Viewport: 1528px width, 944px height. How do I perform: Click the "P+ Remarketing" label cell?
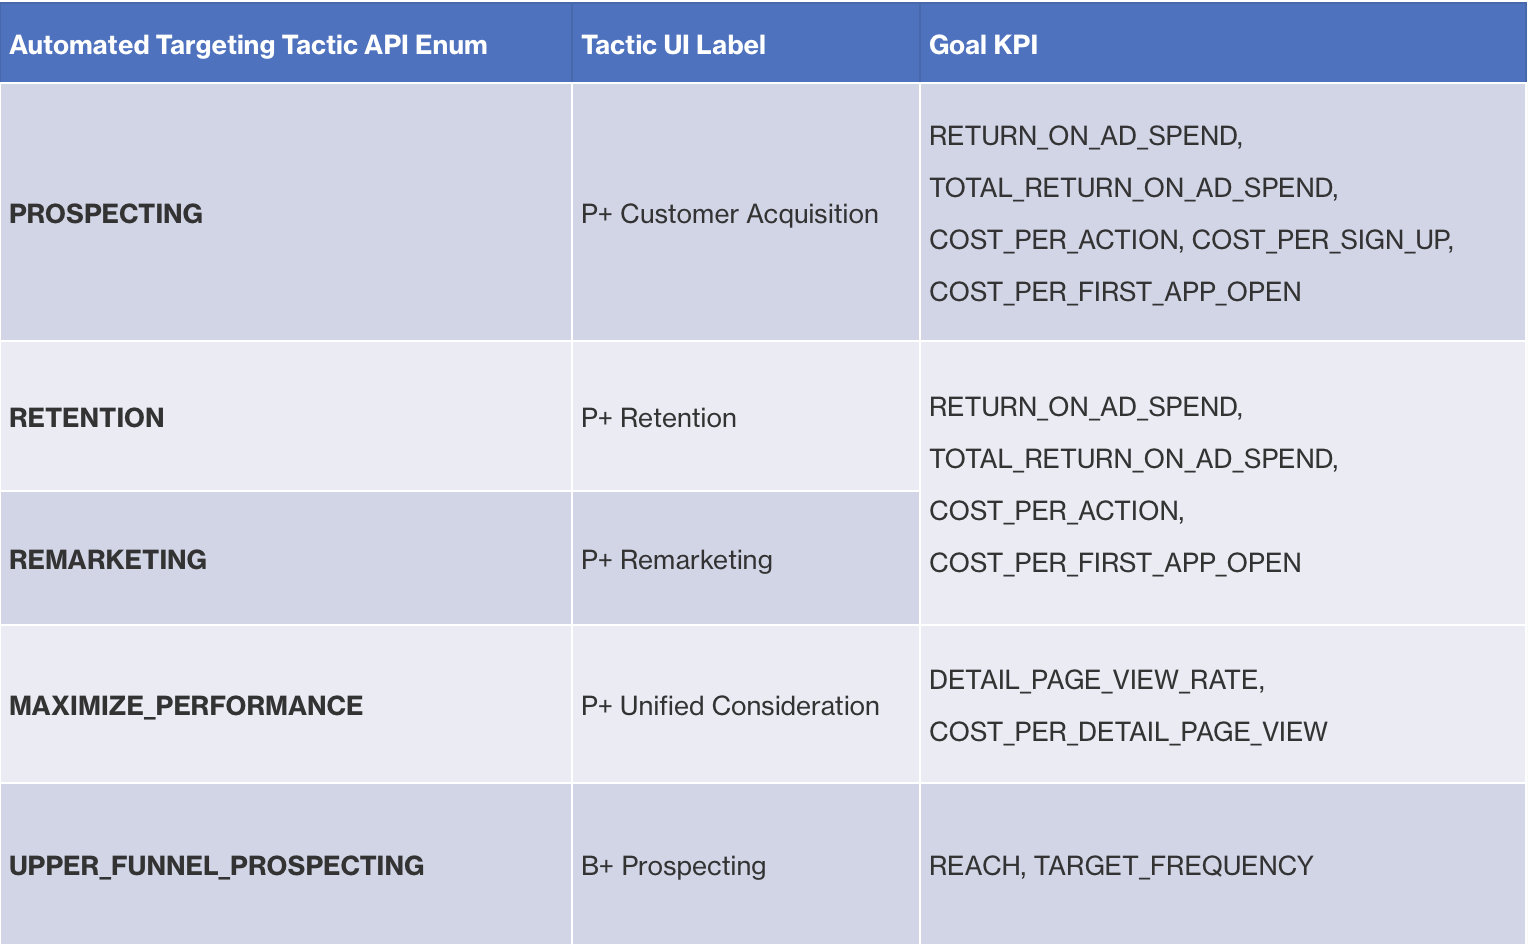[676, 560]
